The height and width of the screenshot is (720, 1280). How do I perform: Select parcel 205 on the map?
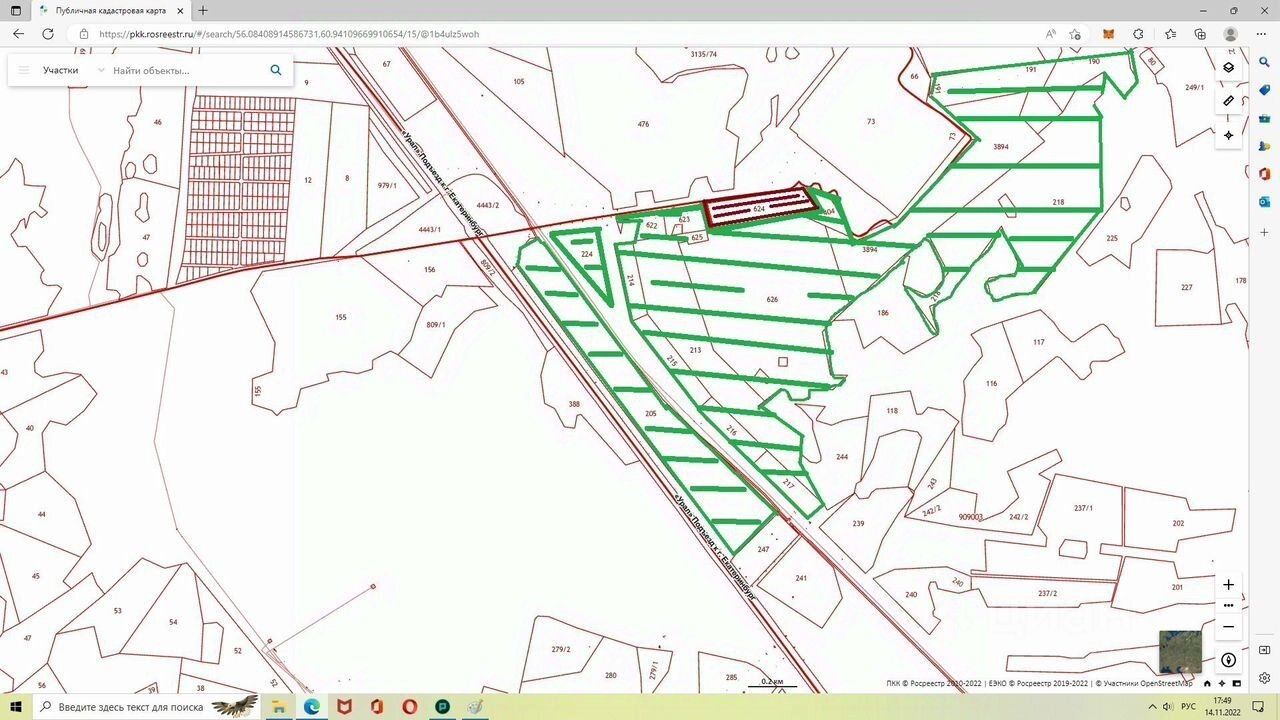651,413
